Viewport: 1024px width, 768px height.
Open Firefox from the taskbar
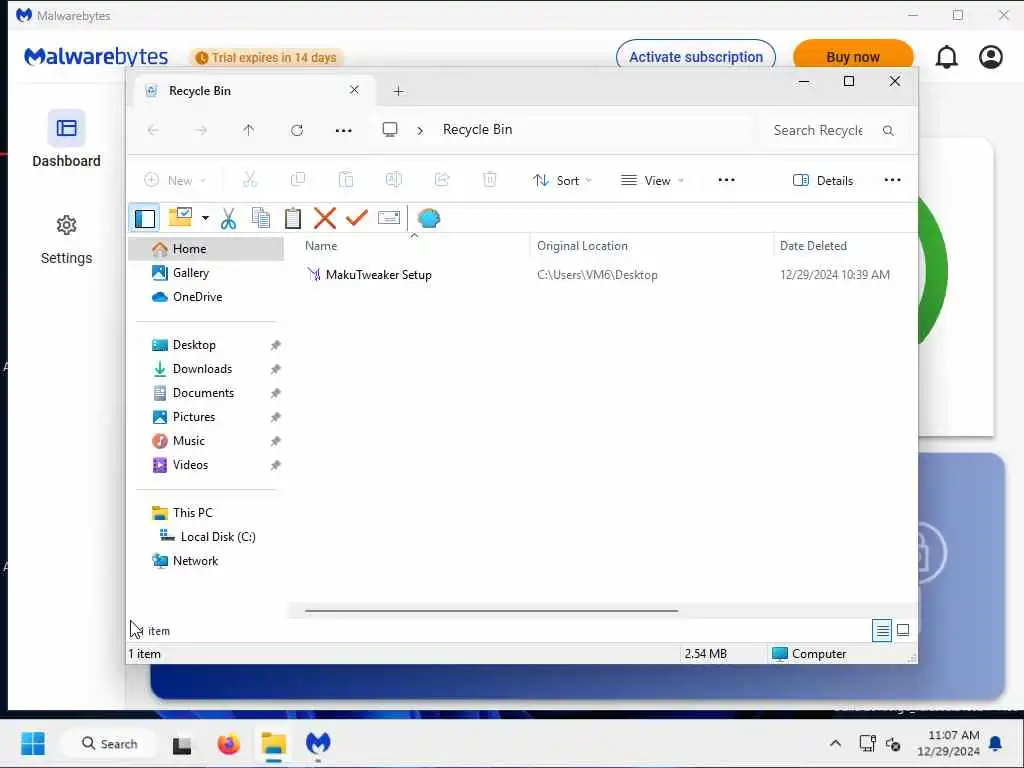(x=228, y=744)
